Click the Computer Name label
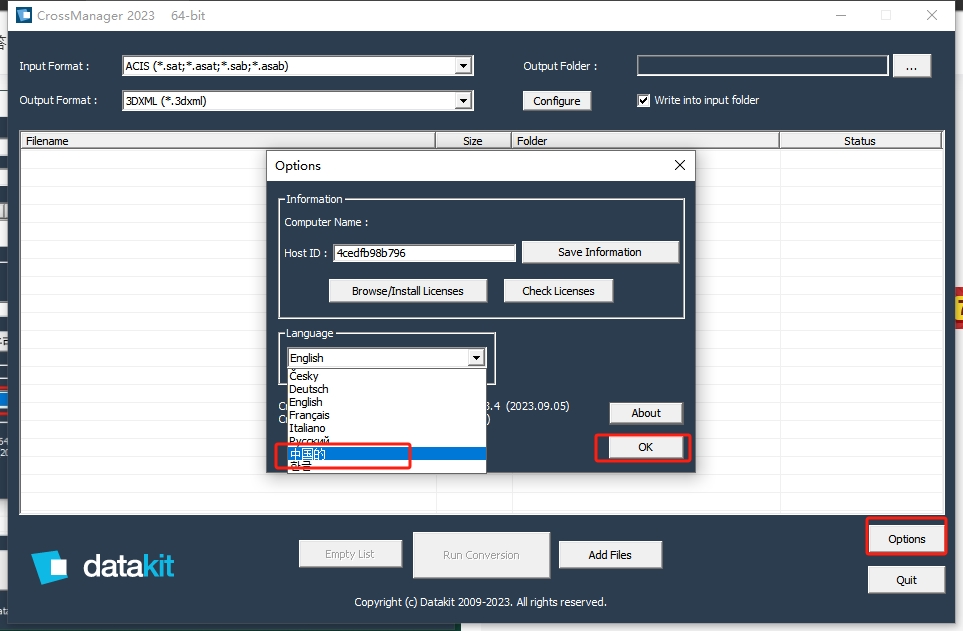Screen dimensions: 963x631 (326, 222)
